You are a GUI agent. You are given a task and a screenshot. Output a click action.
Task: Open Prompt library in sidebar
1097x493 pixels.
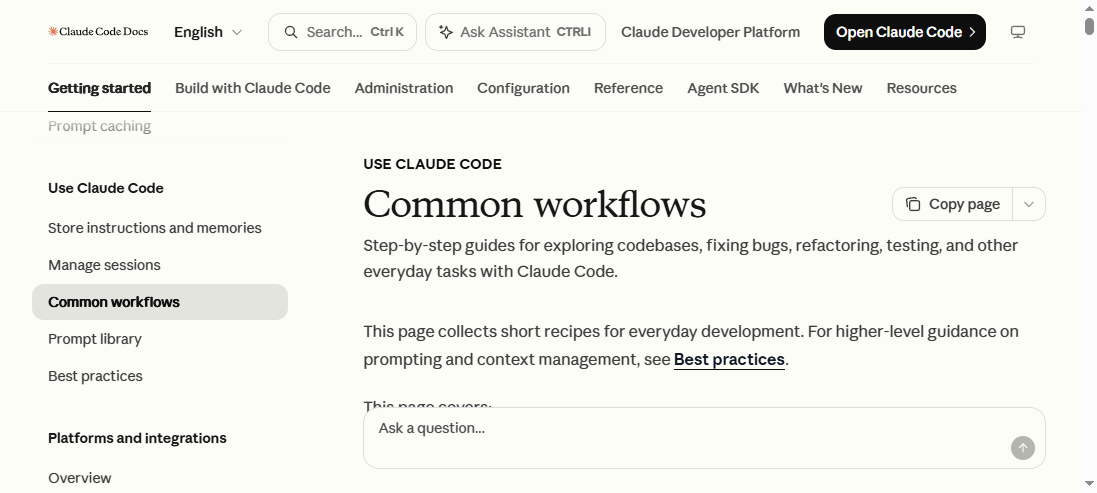pyautogui.click(x=94, y=339)
